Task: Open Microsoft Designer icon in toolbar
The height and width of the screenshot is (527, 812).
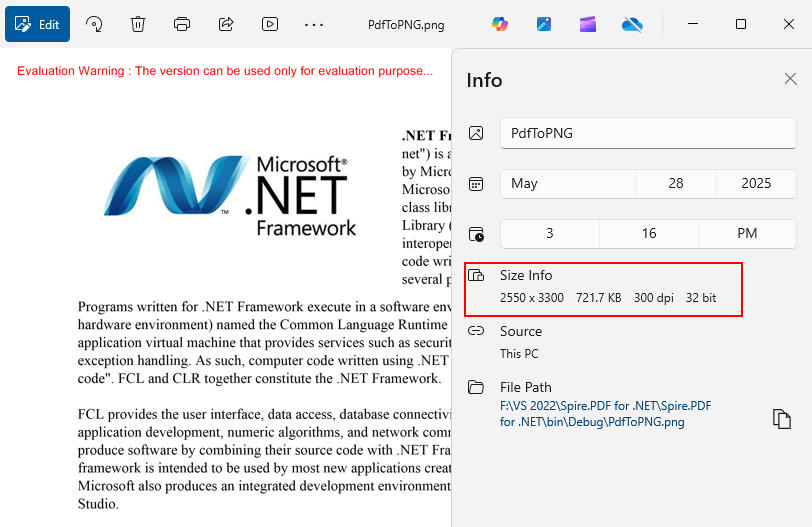Action: click(544, 24)
